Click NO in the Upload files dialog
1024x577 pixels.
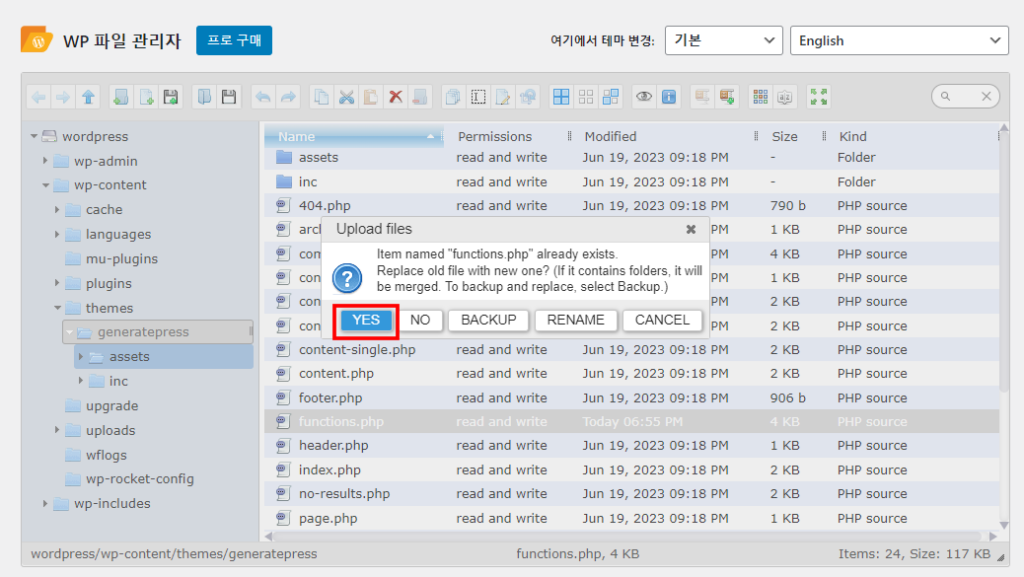pyautogui.click(x=420, y=320)
